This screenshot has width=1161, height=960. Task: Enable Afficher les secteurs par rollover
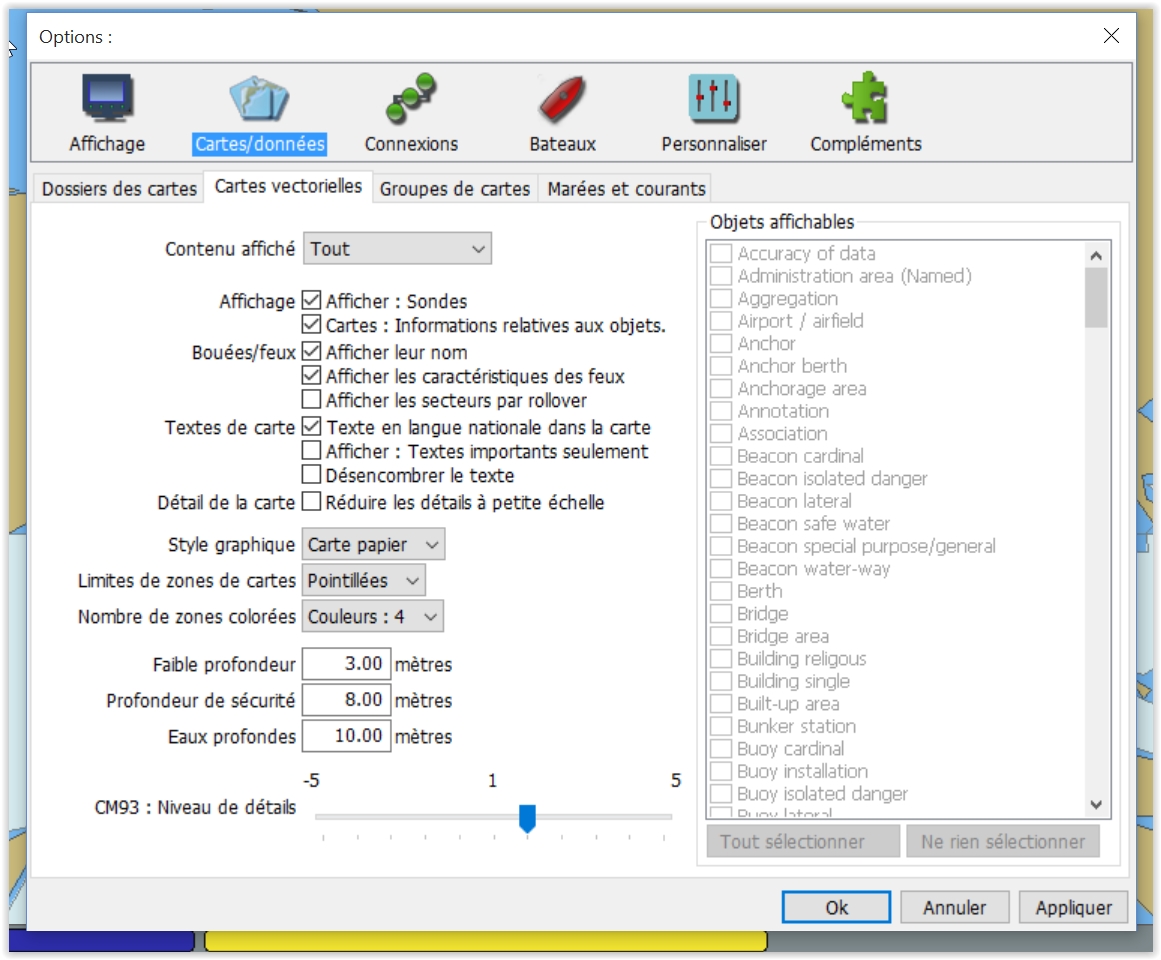click(311, 401)
